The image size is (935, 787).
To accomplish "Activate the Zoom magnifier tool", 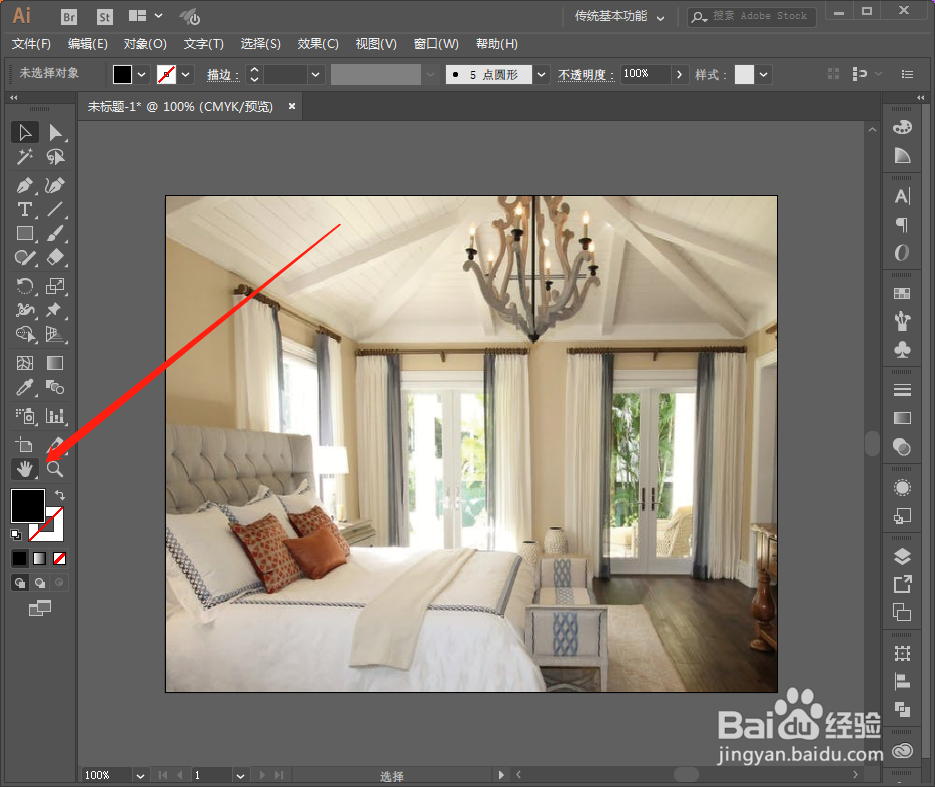I will coord(55,469).
